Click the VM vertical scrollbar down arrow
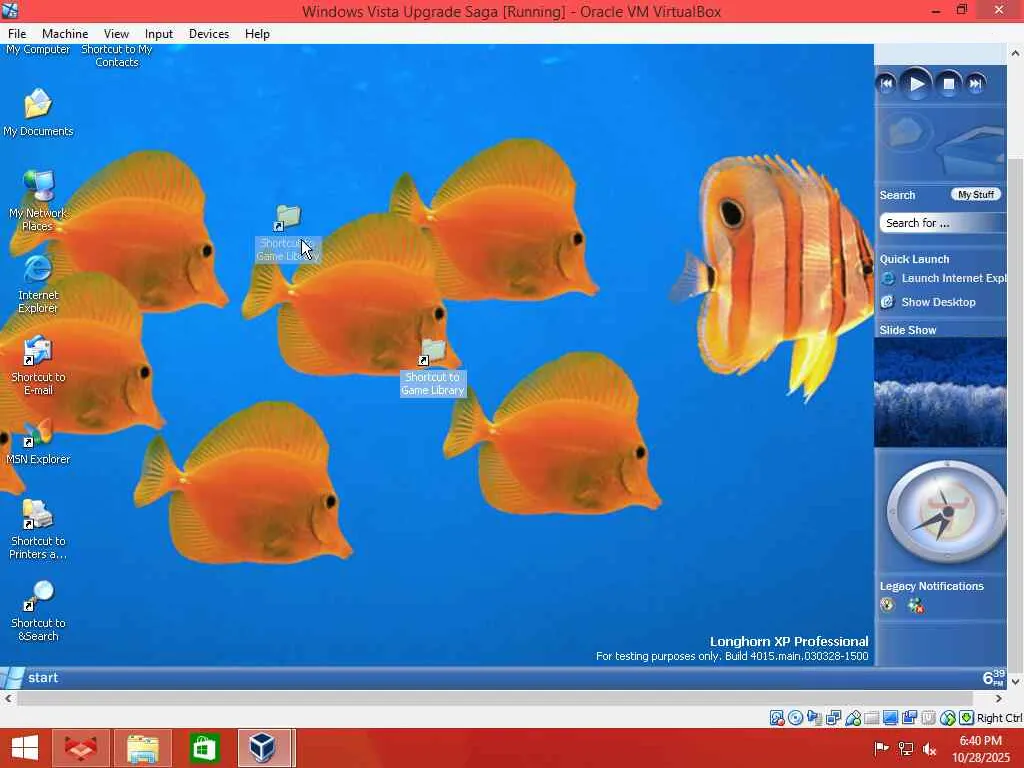 coord(1016,681)
